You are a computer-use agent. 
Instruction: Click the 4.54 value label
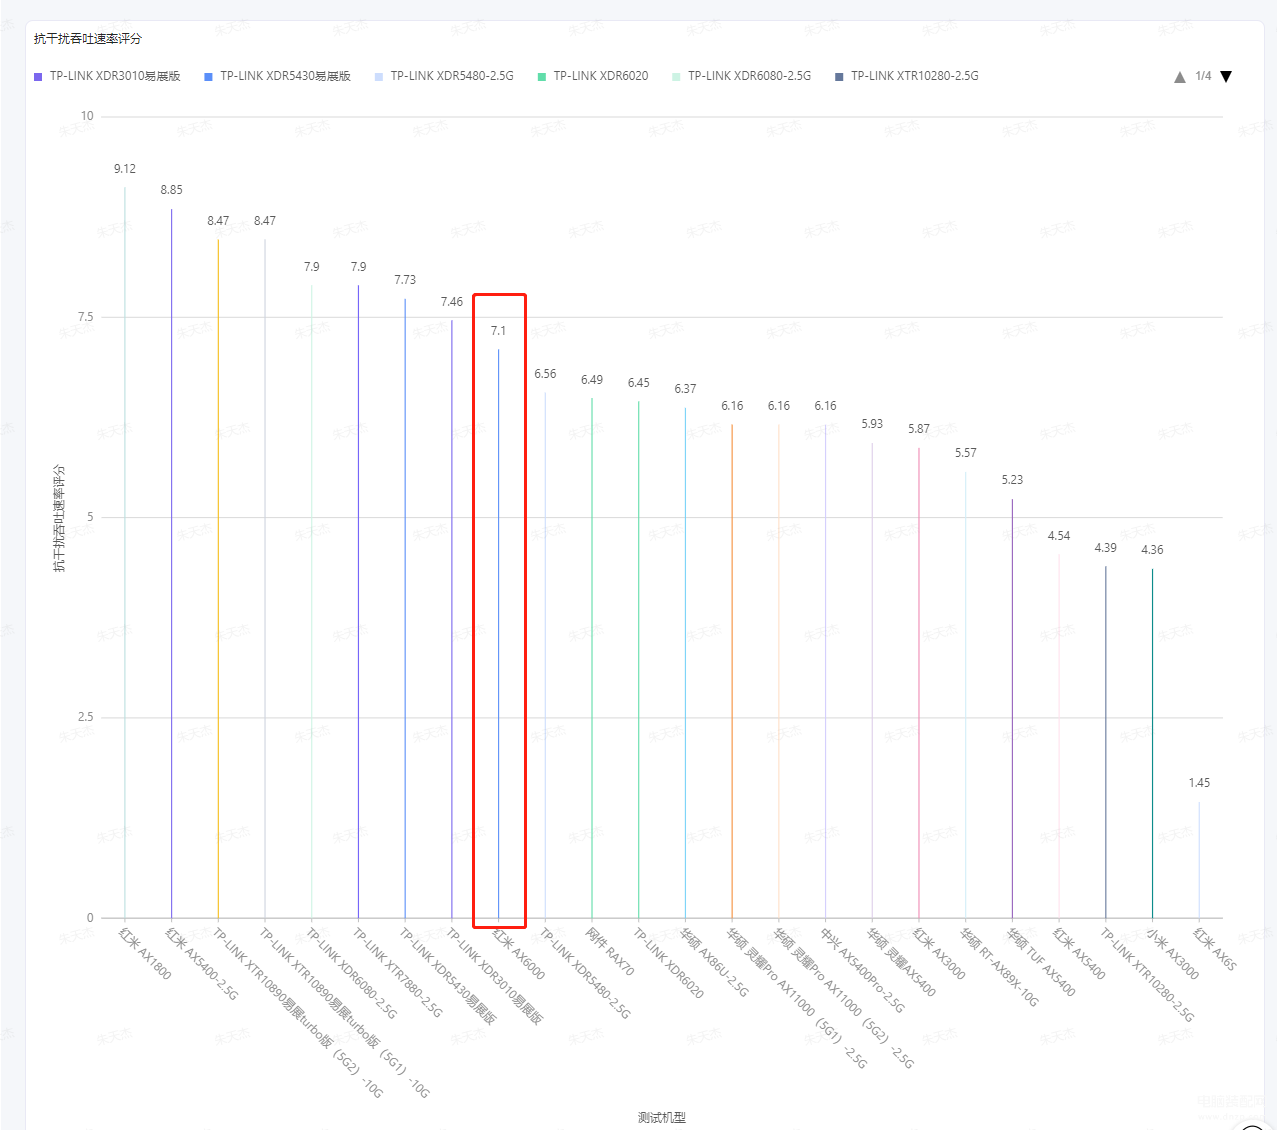(1059, 536)
